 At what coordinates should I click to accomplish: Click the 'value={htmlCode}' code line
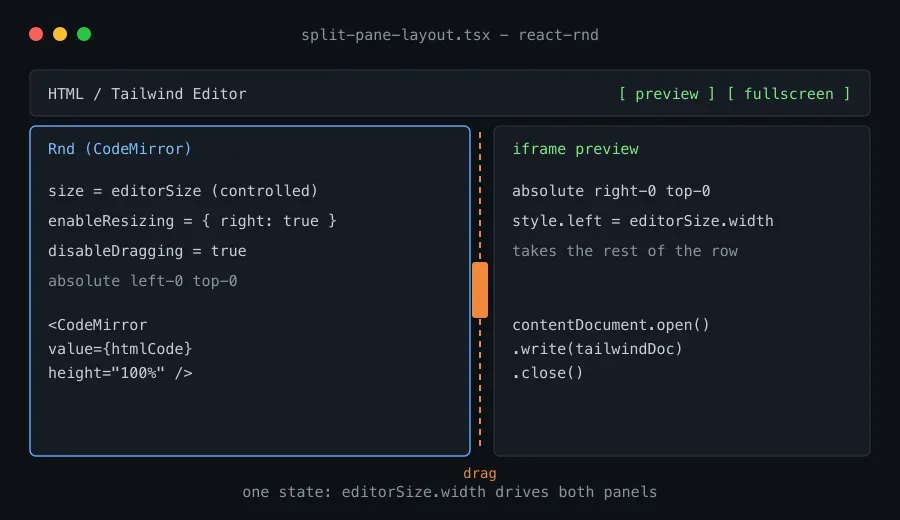point(120,348)
